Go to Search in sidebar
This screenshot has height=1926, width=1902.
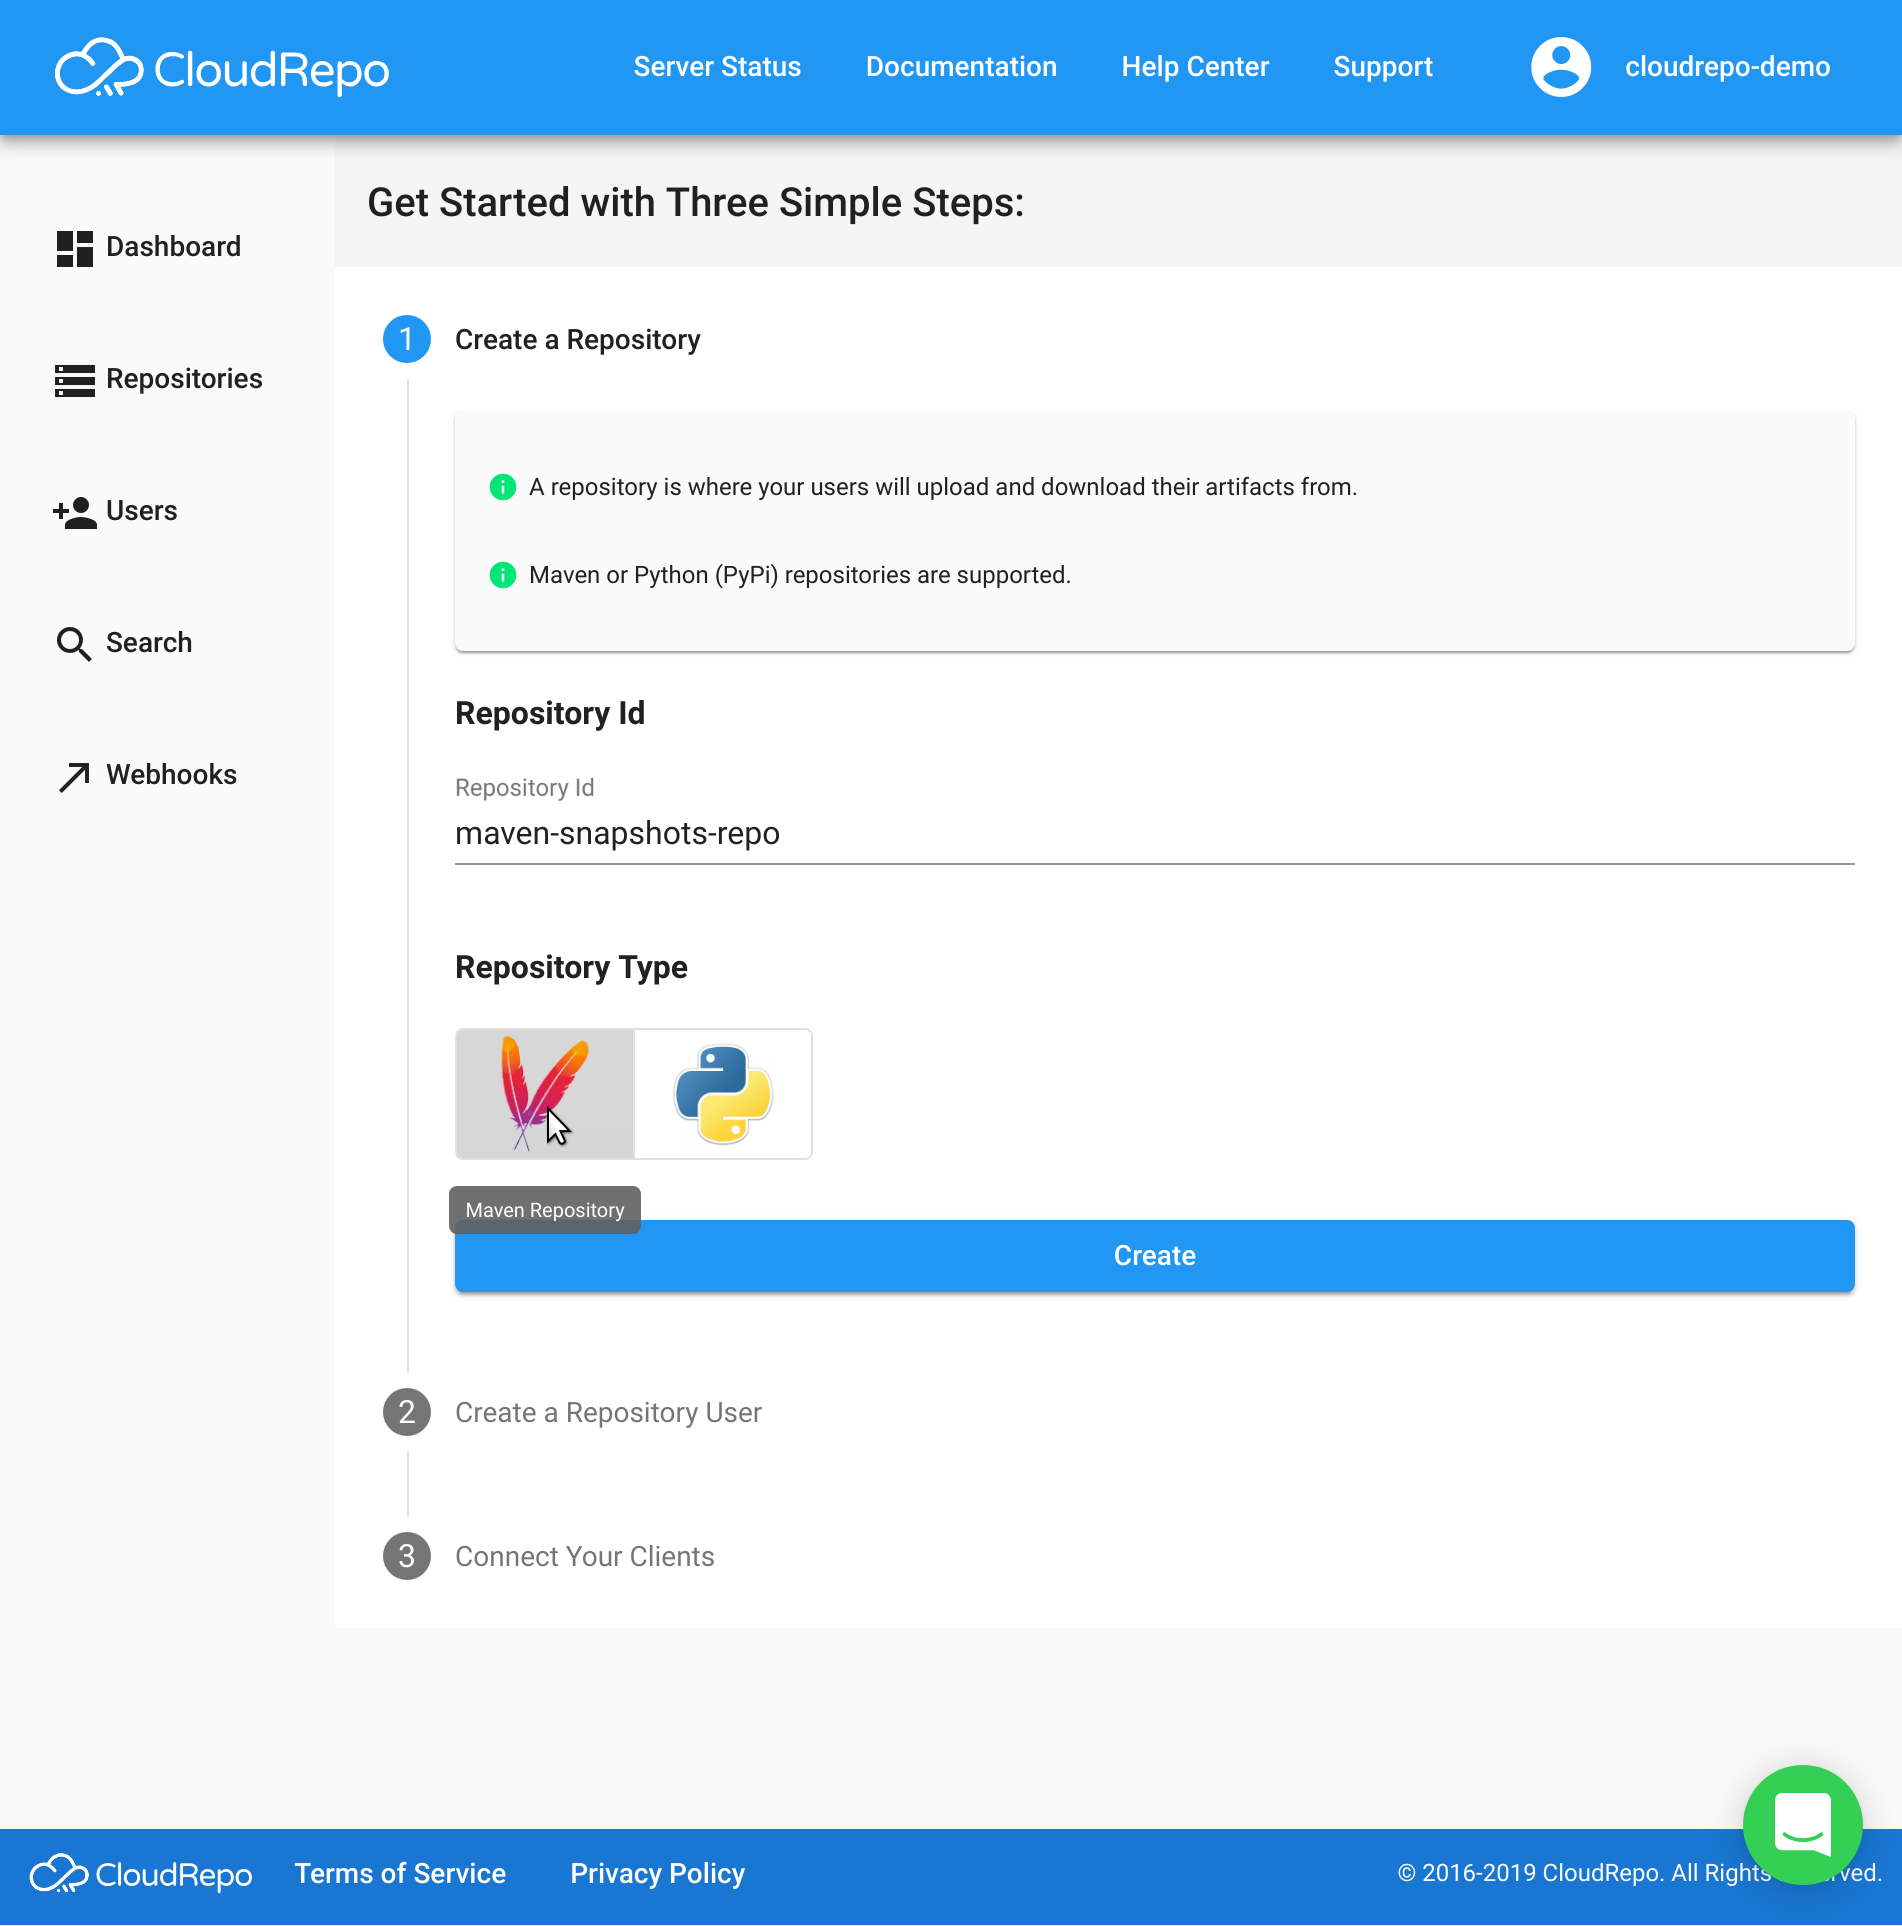coord(149,643)
